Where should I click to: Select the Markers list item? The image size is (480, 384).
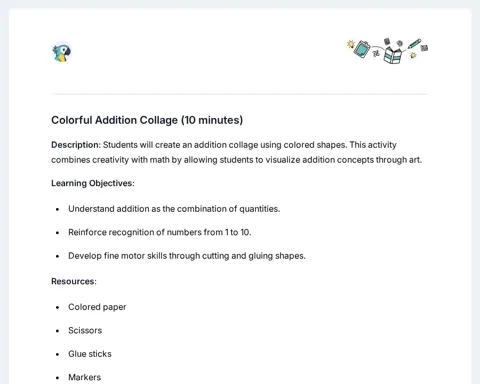pyautogui.click(x=84, y=377)
